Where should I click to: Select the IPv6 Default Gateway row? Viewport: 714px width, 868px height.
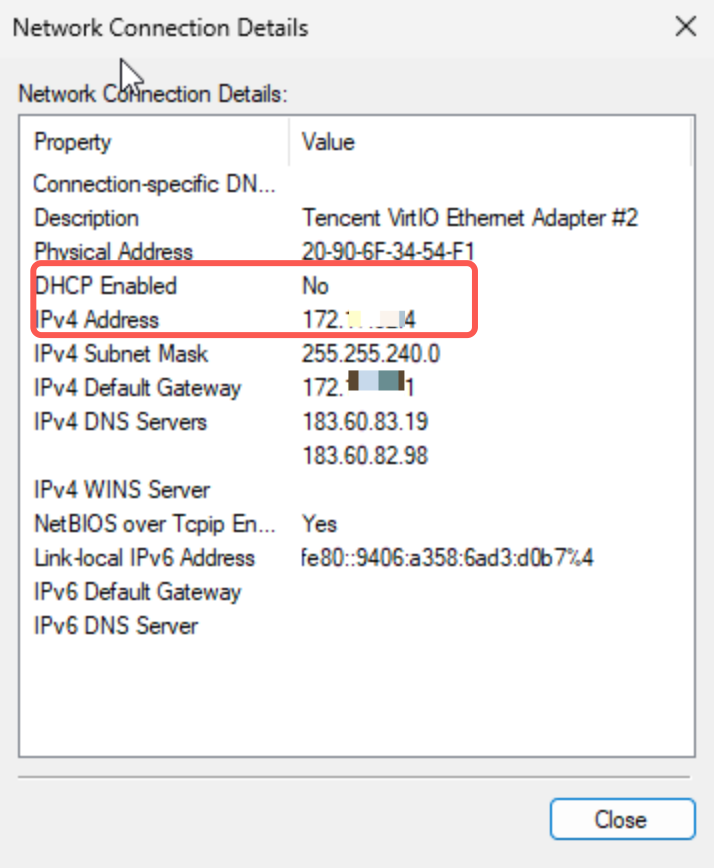coord(137,592)
